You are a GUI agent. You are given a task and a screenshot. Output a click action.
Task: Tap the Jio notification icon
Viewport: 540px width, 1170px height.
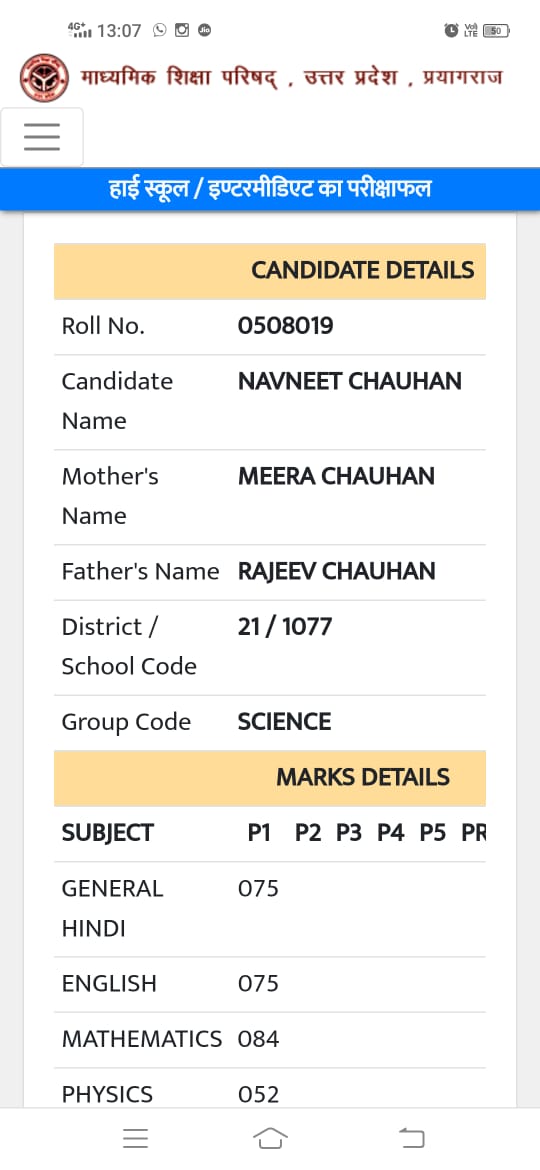204,31
